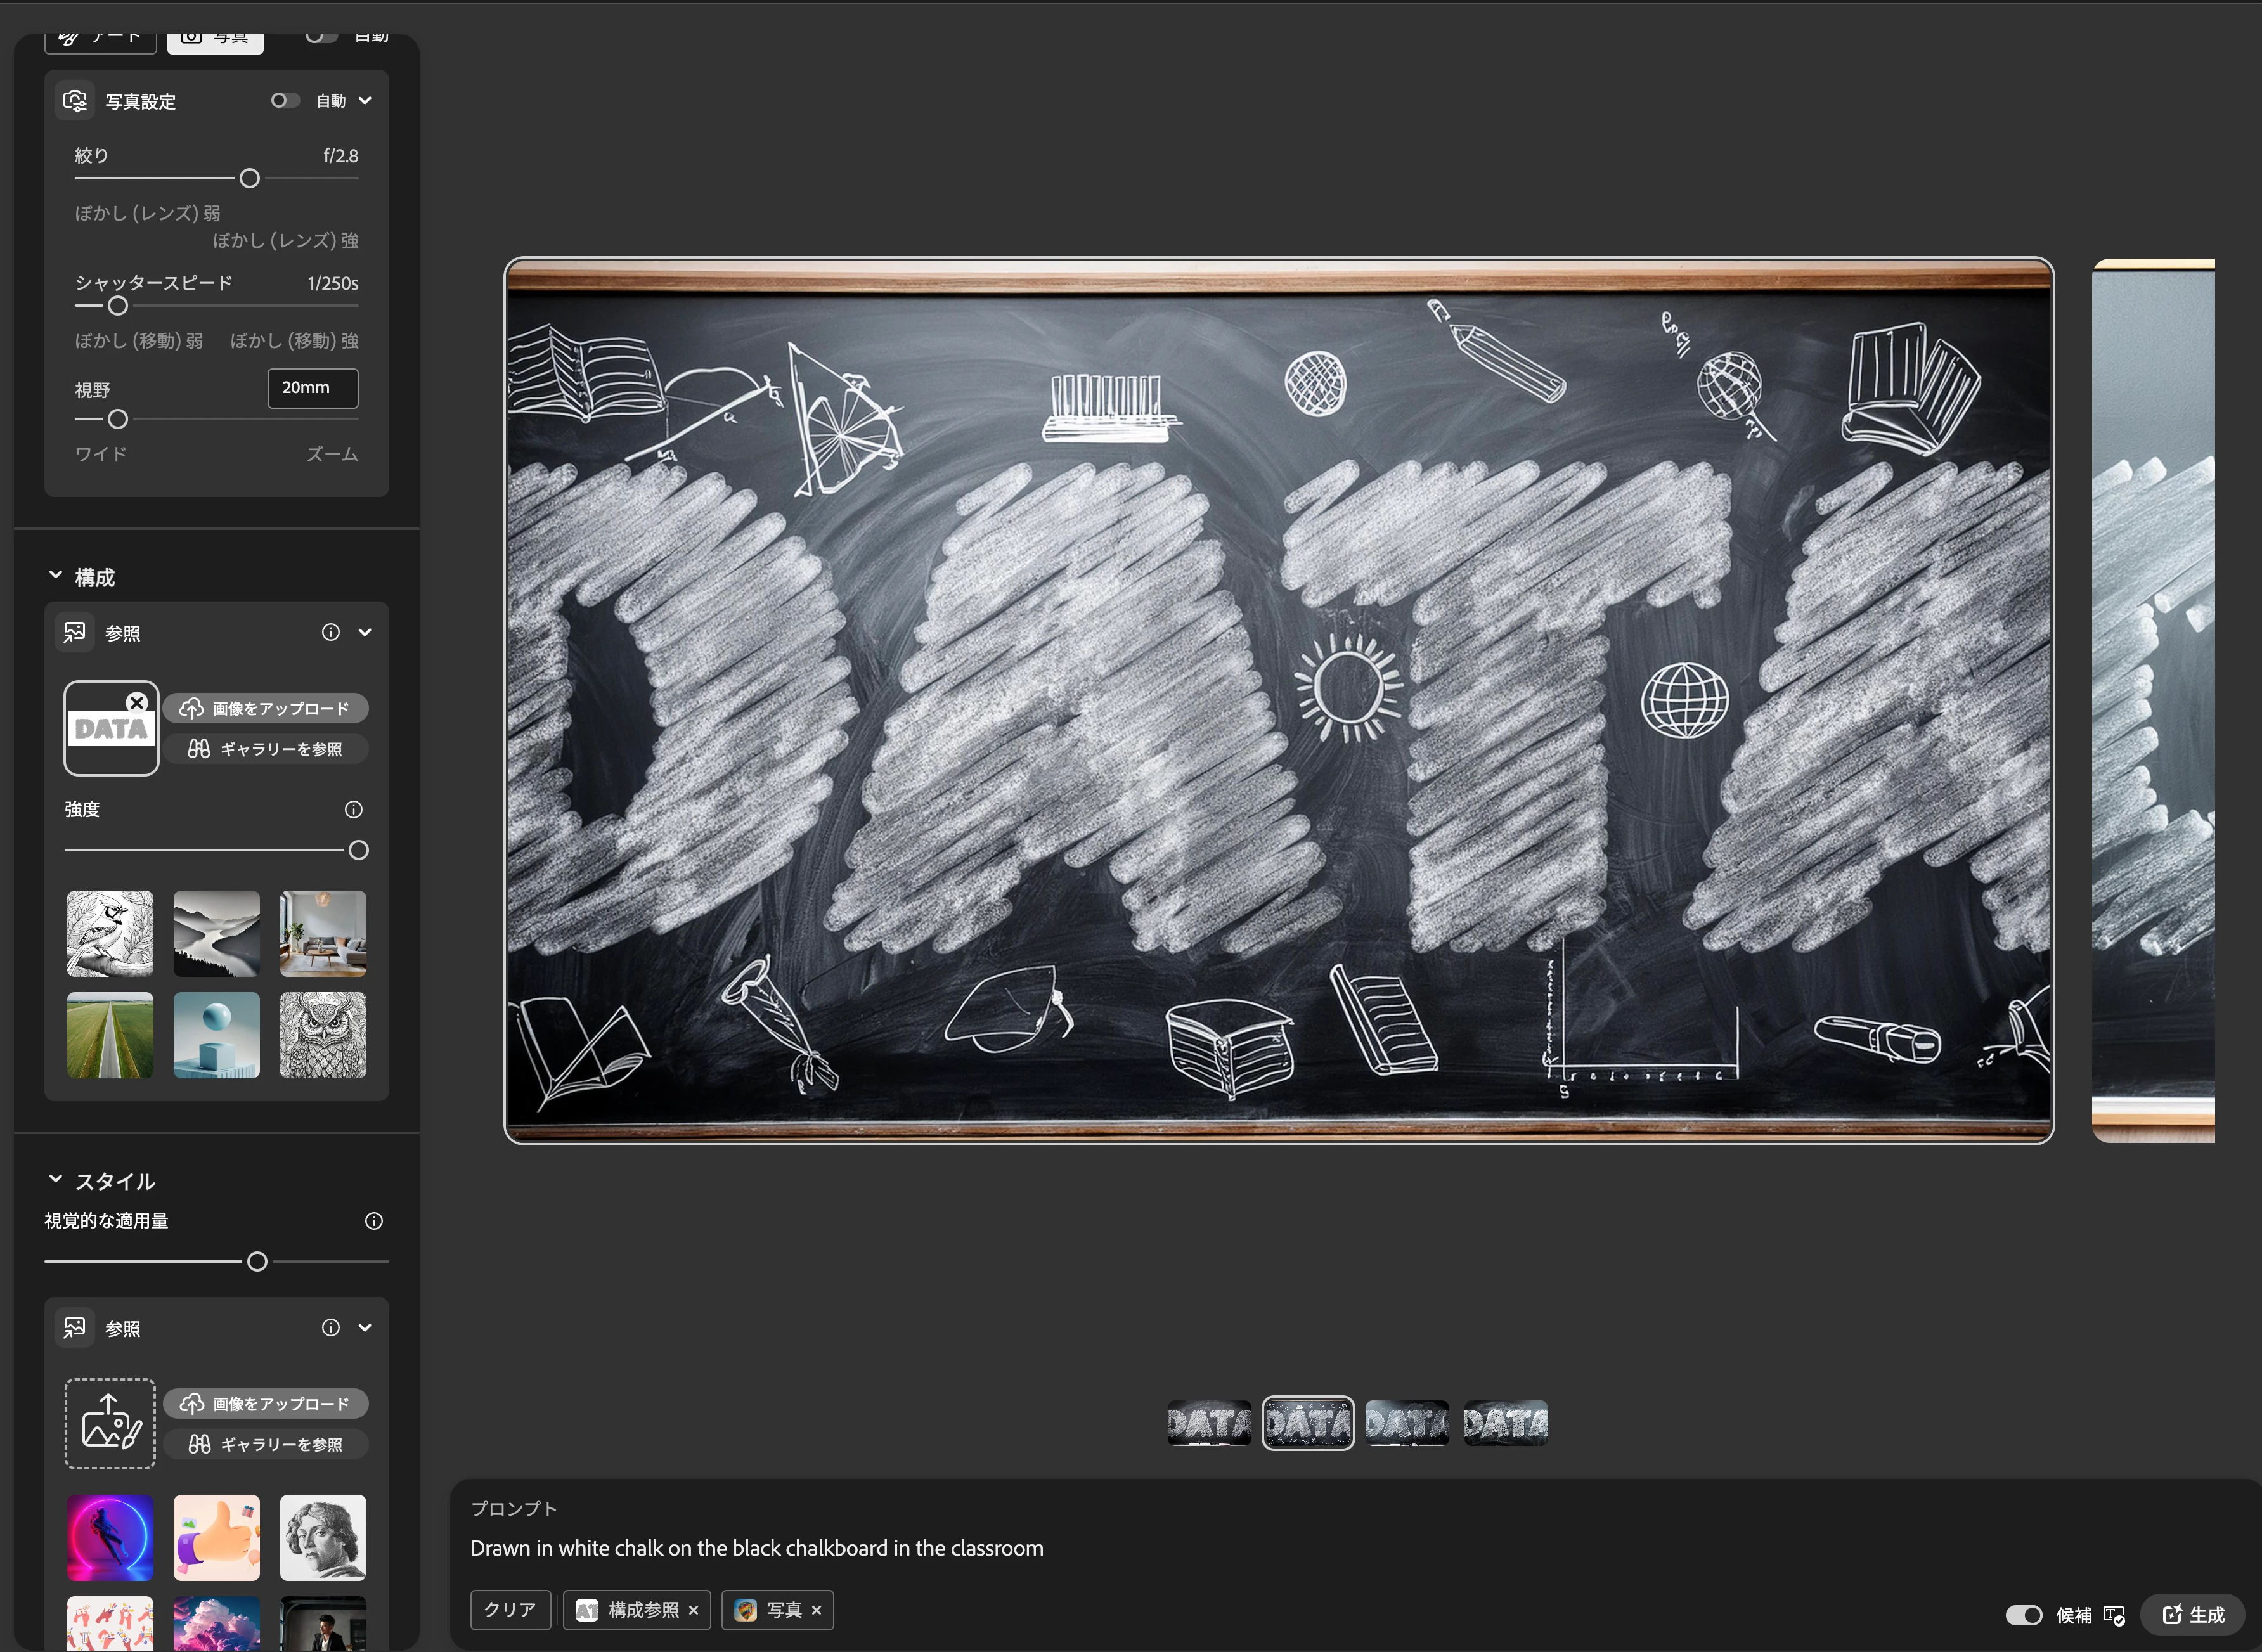Remove the DATA composition reference image
This screenshot has height=1652, width=2262.
[x=138, y=702]
